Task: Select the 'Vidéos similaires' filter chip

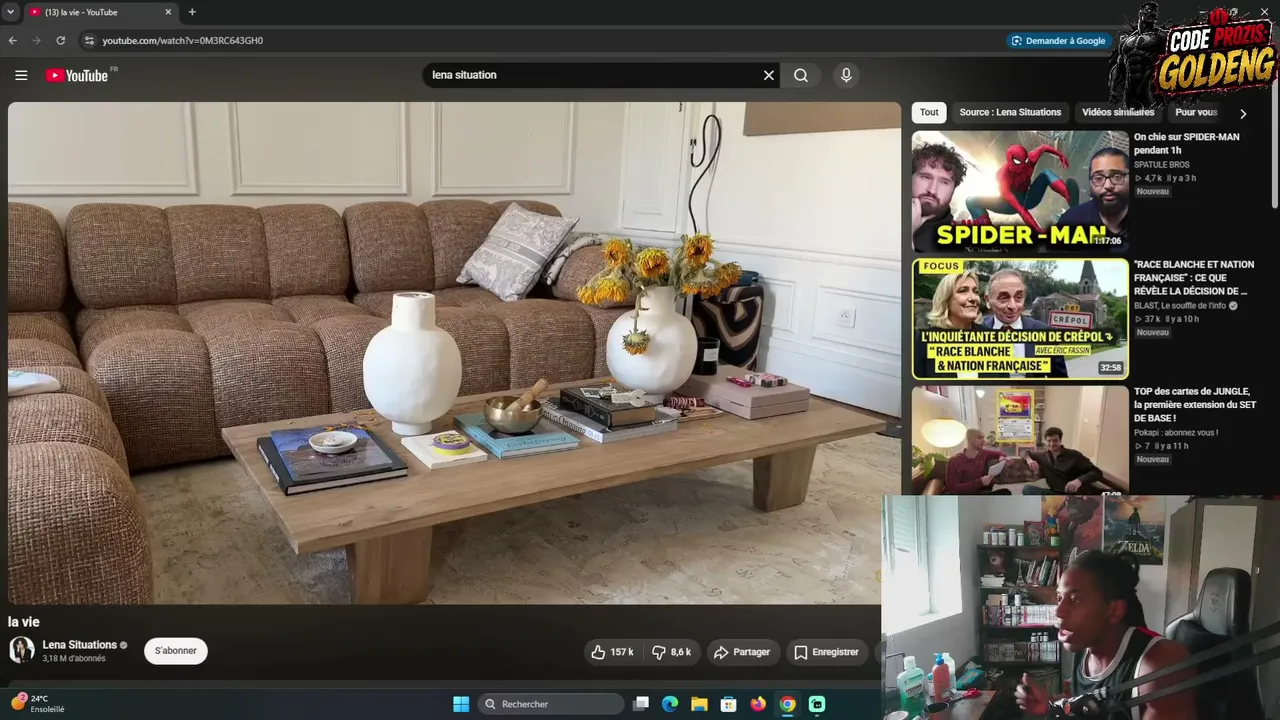Action: click(1118, 112)
